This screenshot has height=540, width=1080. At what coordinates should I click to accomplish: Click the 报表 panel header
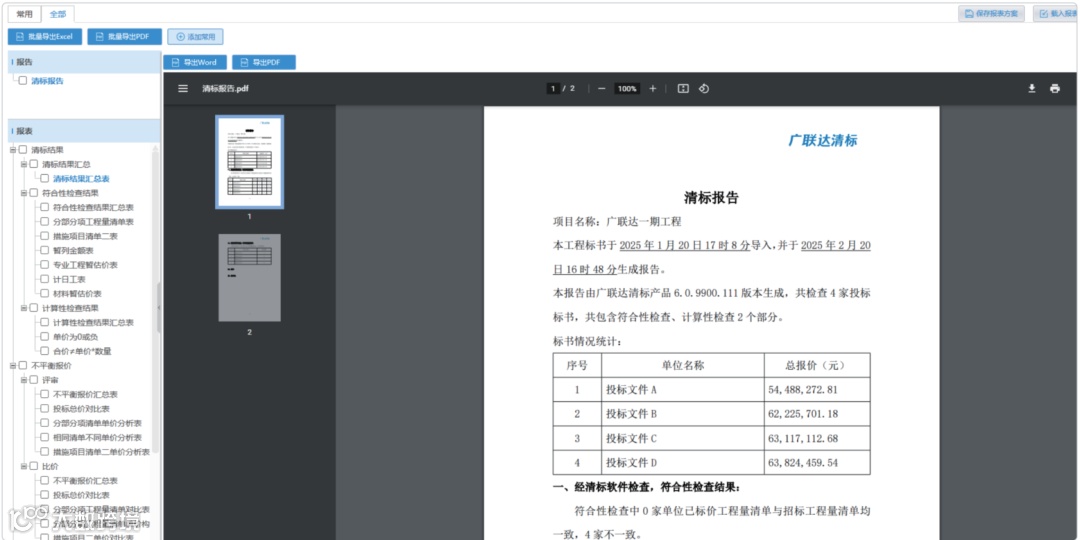[84, 131]
